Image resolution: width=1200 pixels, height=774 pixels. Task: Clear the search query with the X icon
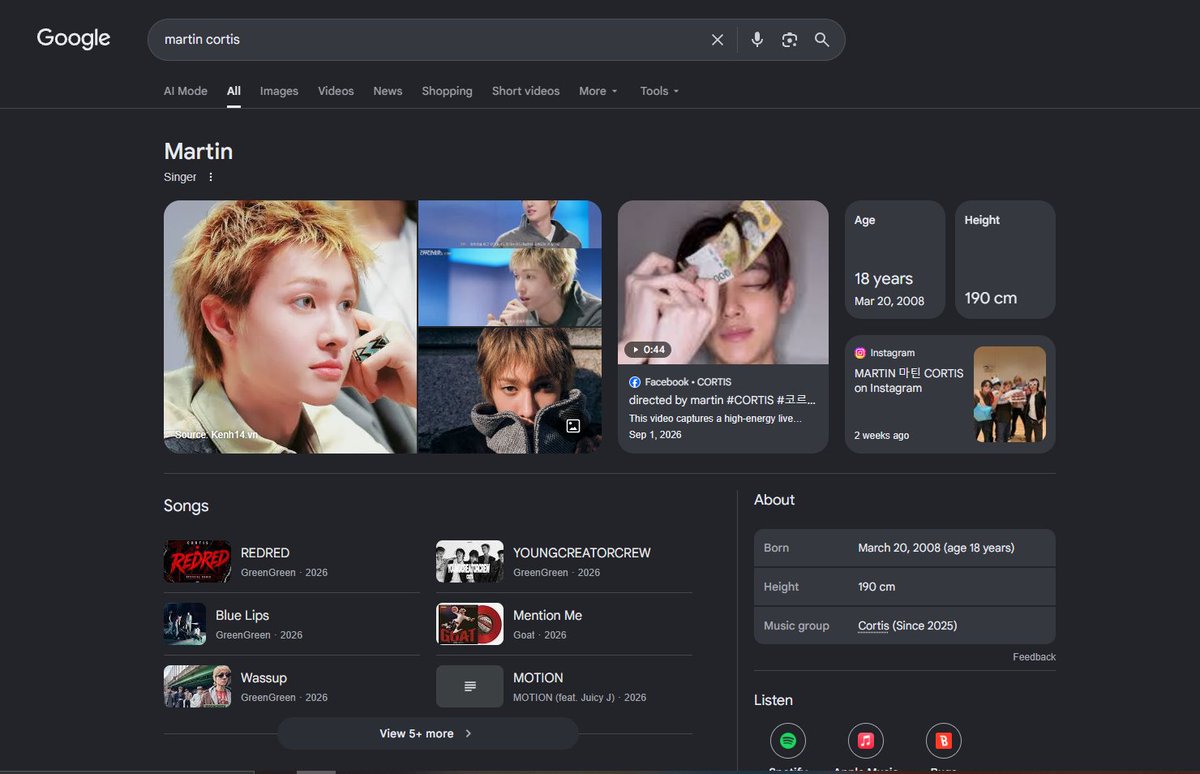[x=717, y=40]
